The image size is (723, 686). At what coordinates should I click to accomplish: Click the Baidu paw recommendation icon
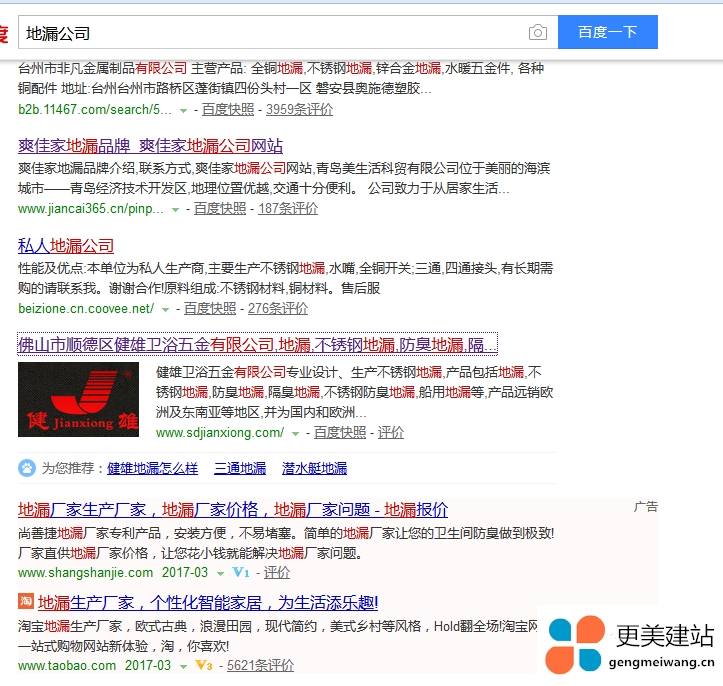pos(27,468)
